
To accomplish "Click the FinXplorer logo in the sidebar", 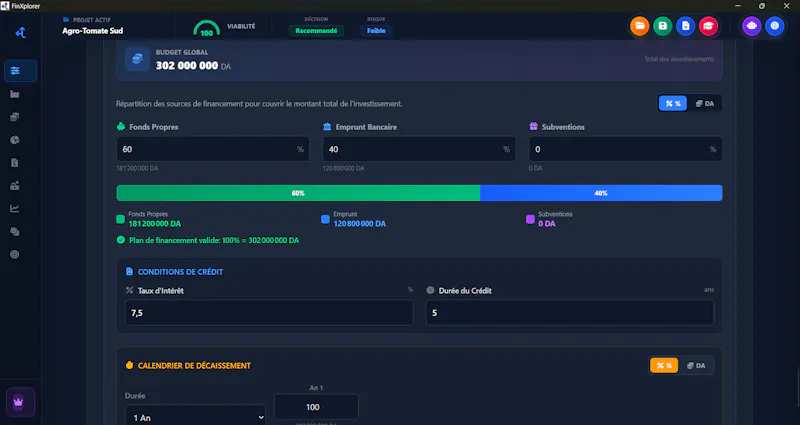I will [20, 33].
